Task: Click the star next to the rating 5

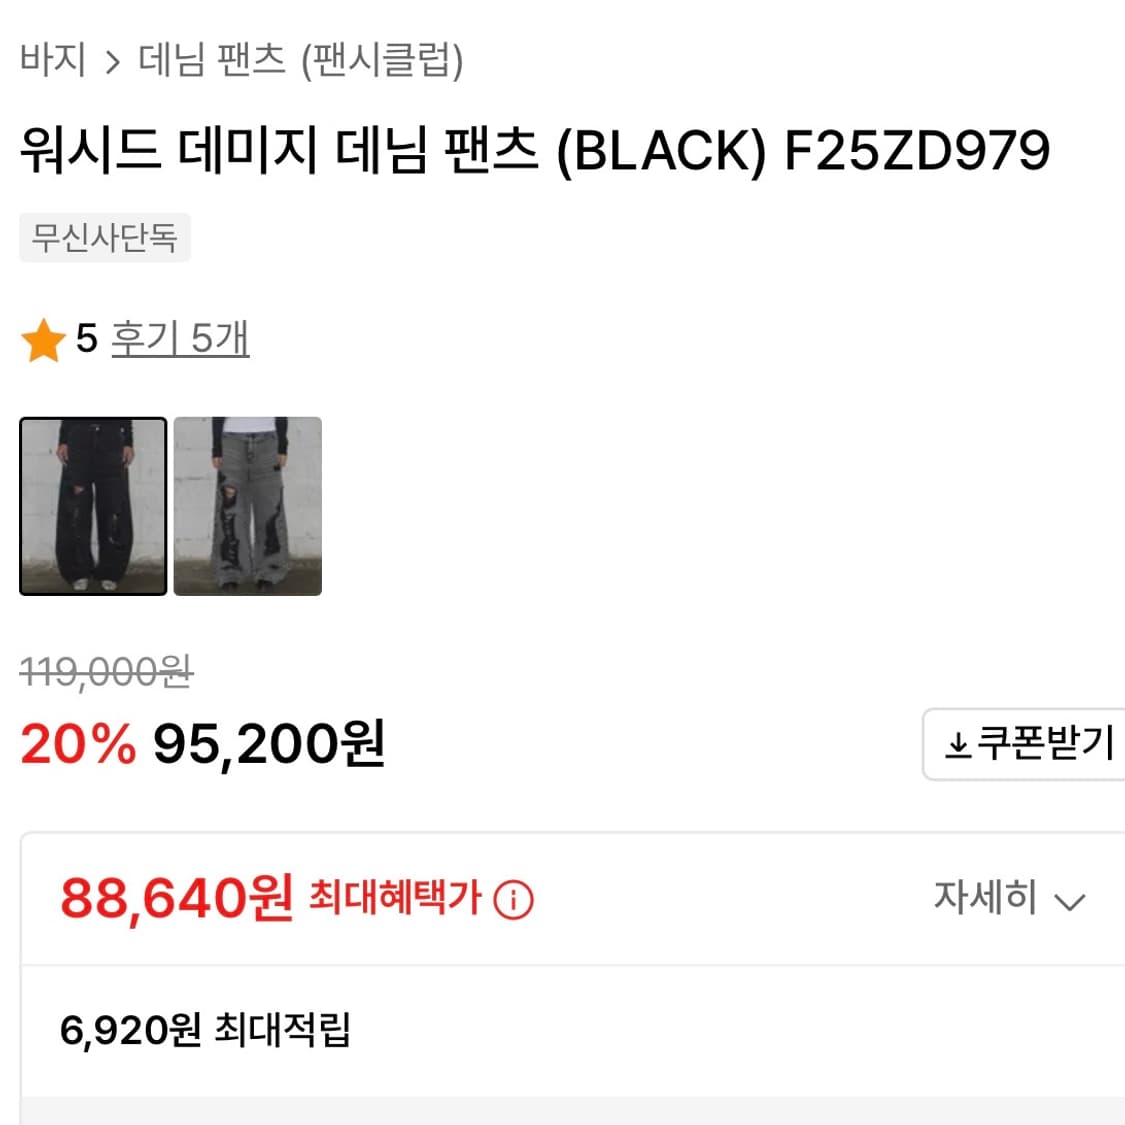Action: point(43,340)
